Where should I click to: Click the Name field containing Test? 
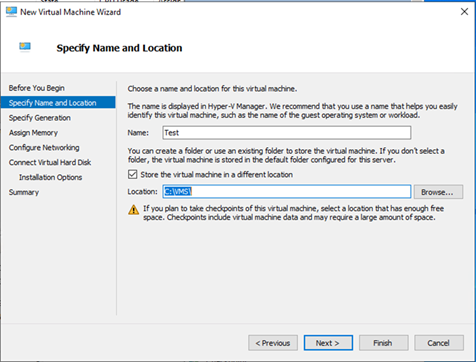[x=287, y=133]
